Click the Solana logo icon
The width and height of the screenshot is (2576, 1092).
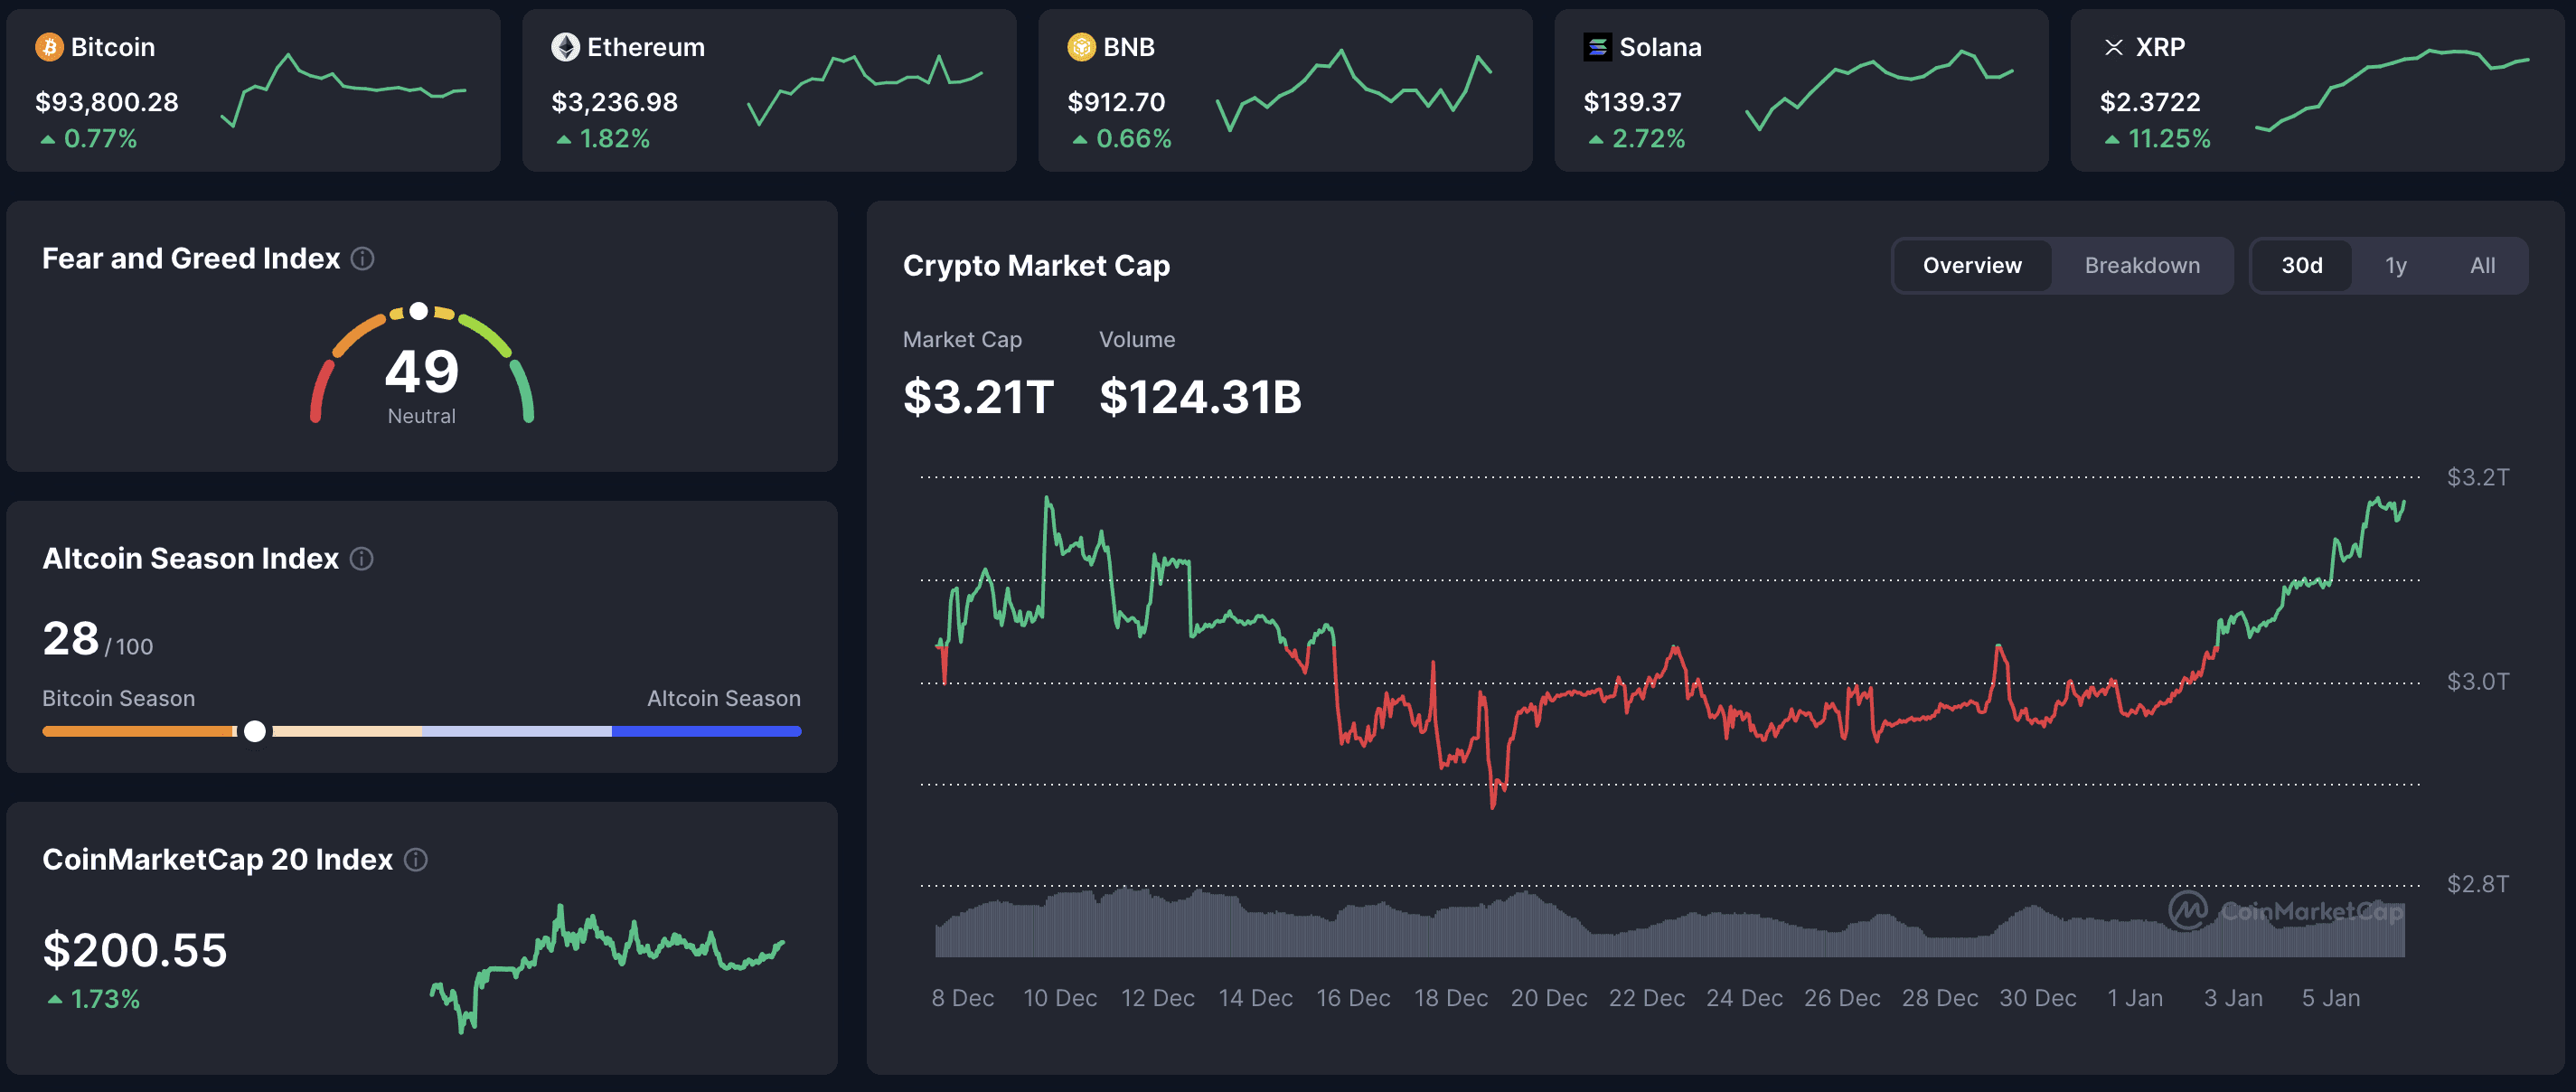(x=1598, y=46)
